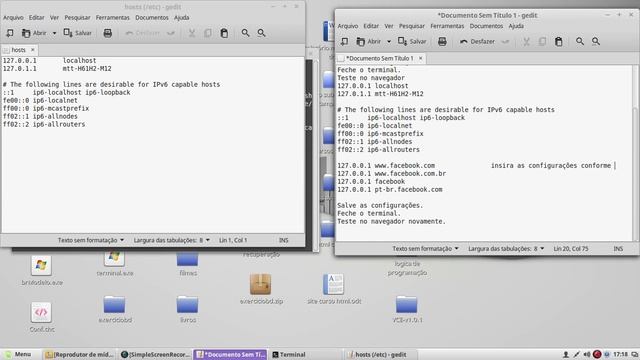Click Abrir button in hosts gedit window
The height and width of the screenshot is (360, 640).
(x=34, y=33)
